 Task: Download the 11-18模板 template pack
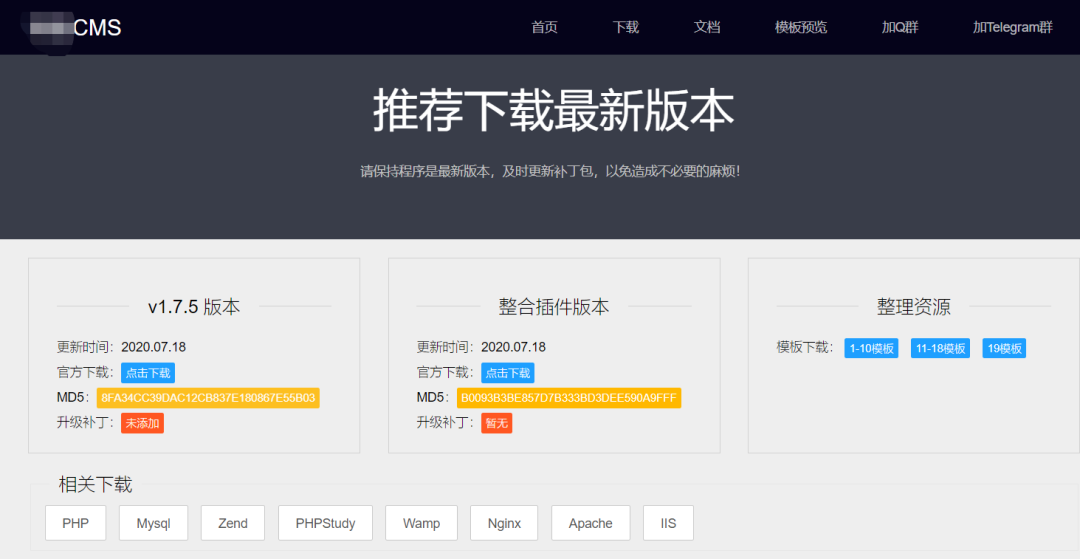coord(940,348)
